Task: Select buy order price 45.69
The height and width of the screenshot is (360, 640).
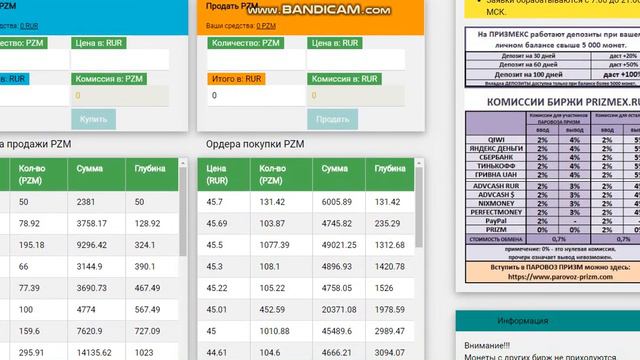Action: [x=217, y=224]
